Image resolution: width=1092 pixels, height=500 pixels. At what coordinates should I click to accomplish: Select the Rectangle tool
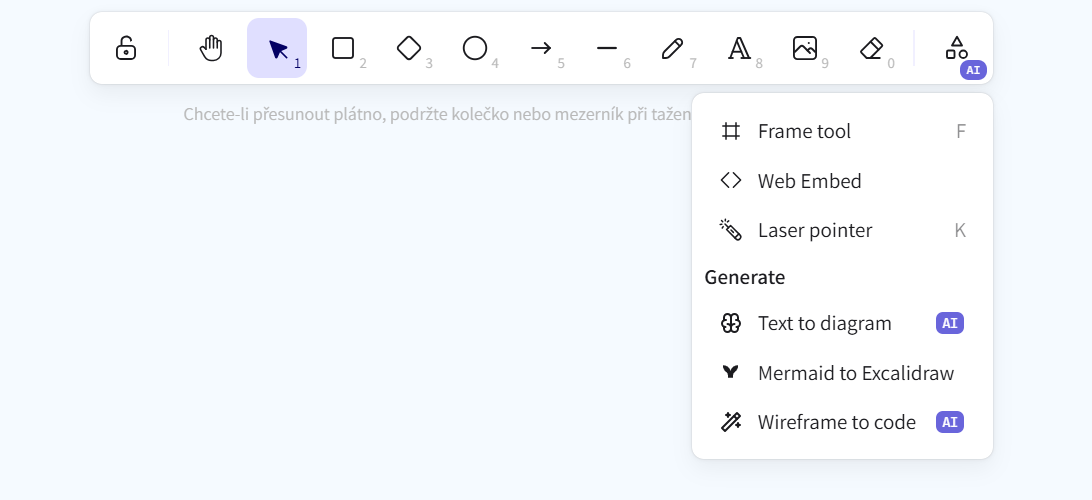click(x=343, y=48)
